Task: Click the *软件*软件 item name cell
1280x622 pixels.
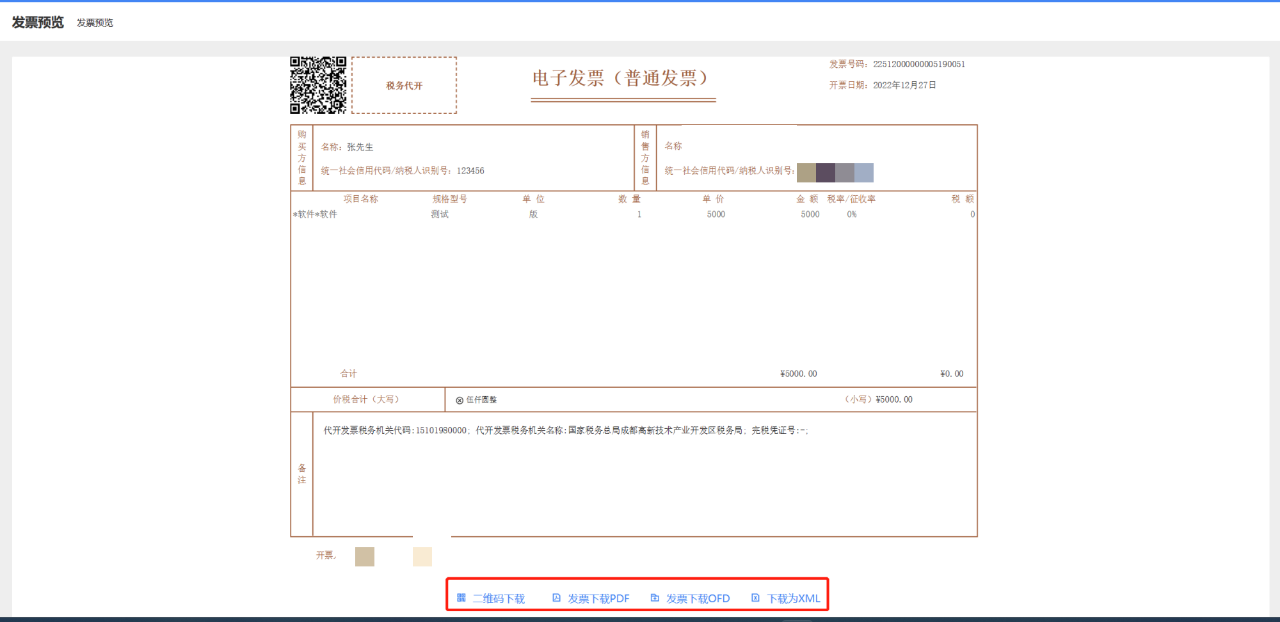Action: pyautogui.click(x=315, y=214)
